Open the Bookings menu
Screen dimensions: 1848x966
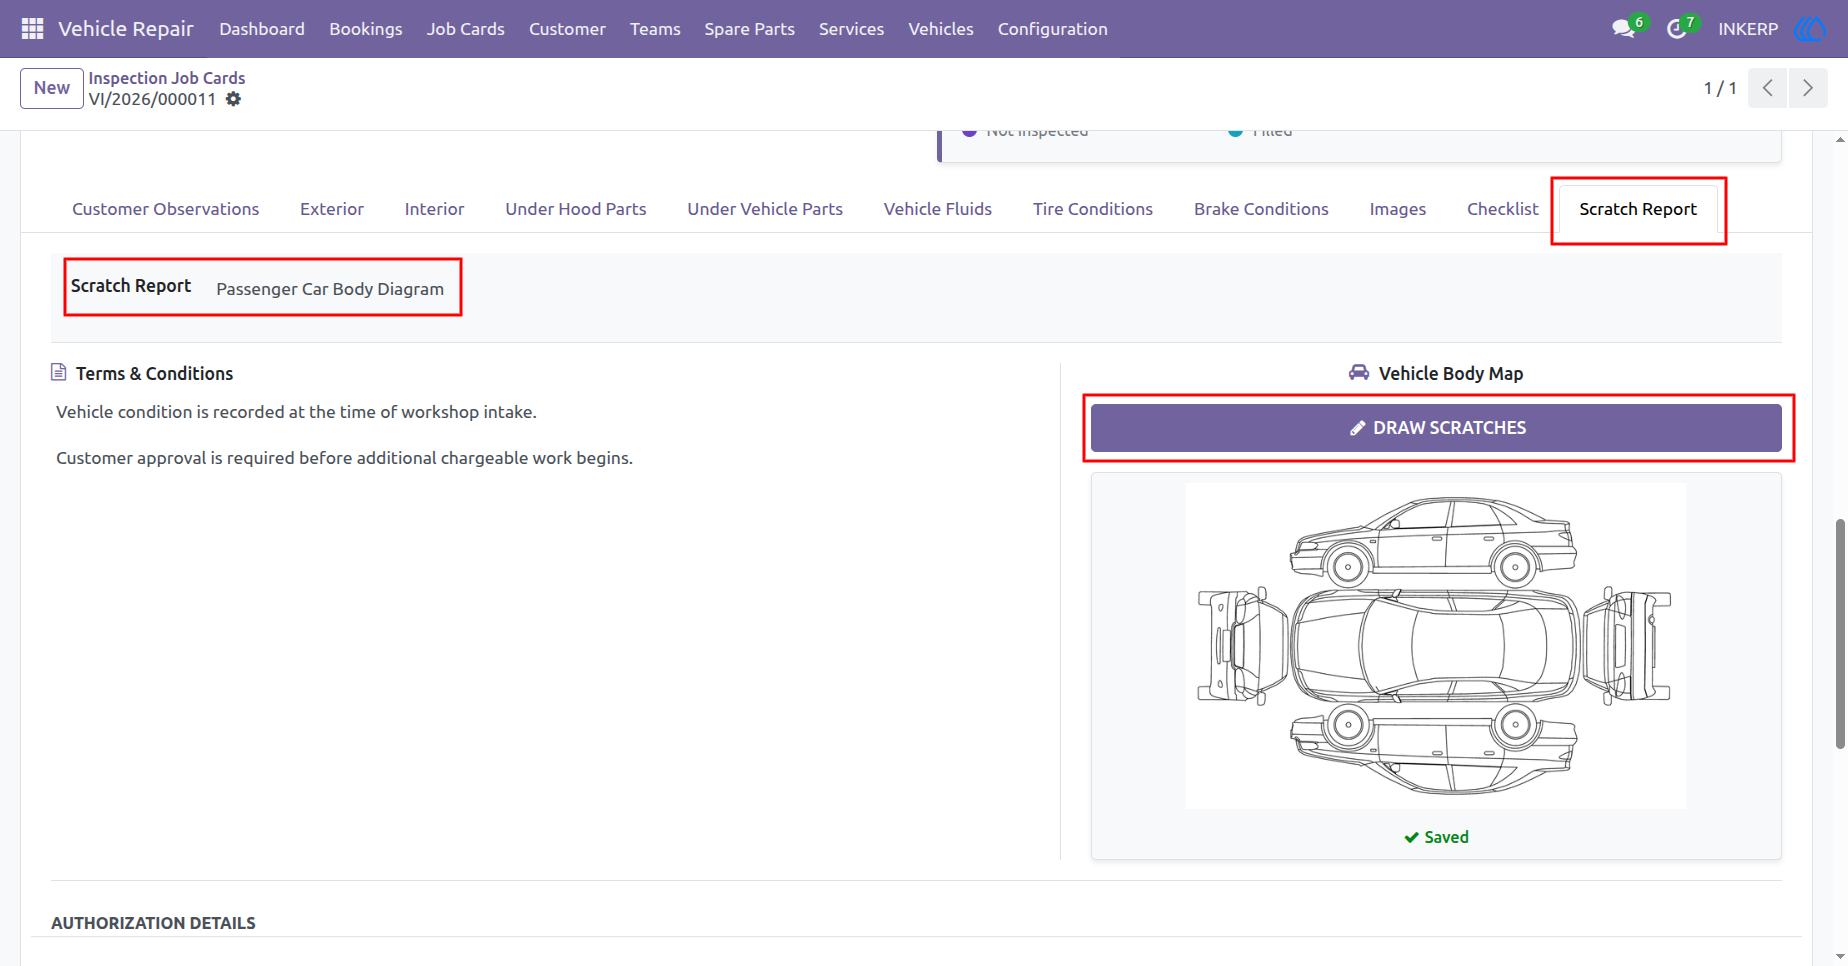pos(366,29)
